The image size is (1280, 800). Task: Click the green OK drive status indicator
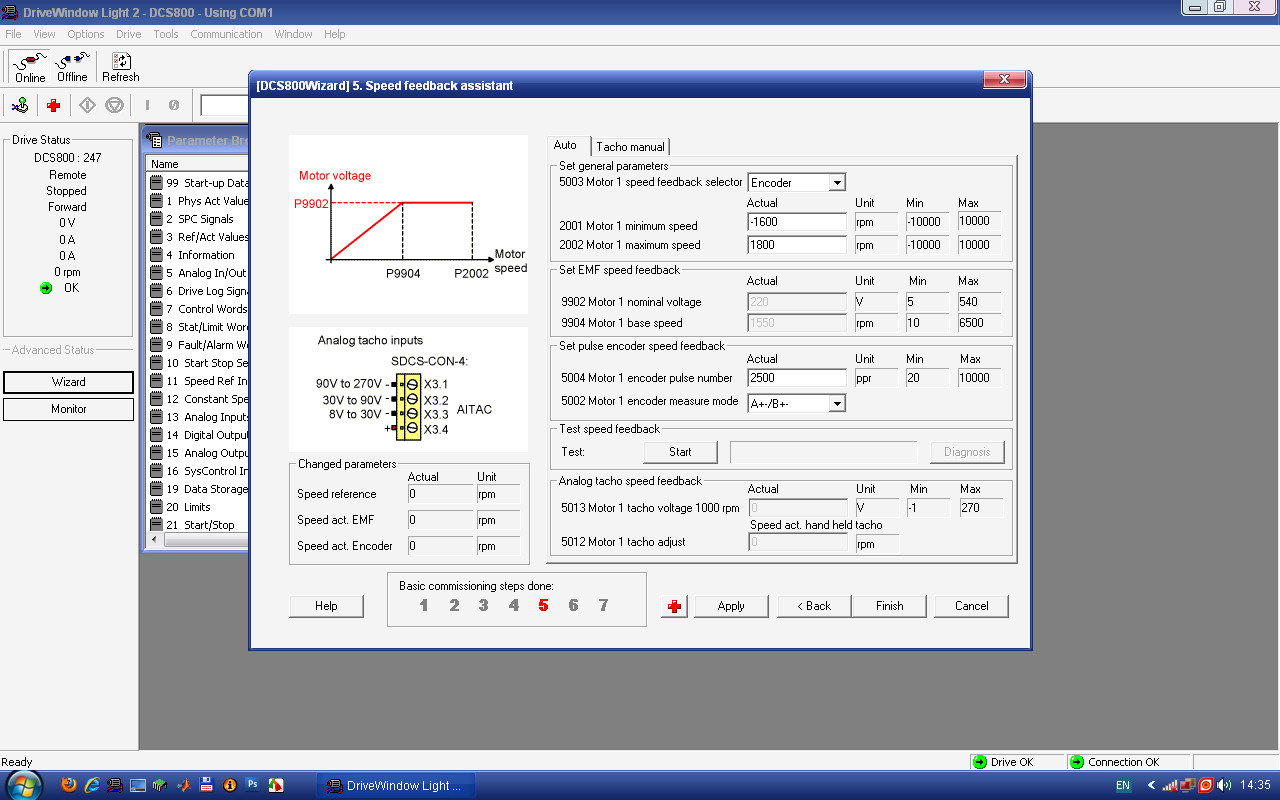pyautogui.click(x=46, y=288)
